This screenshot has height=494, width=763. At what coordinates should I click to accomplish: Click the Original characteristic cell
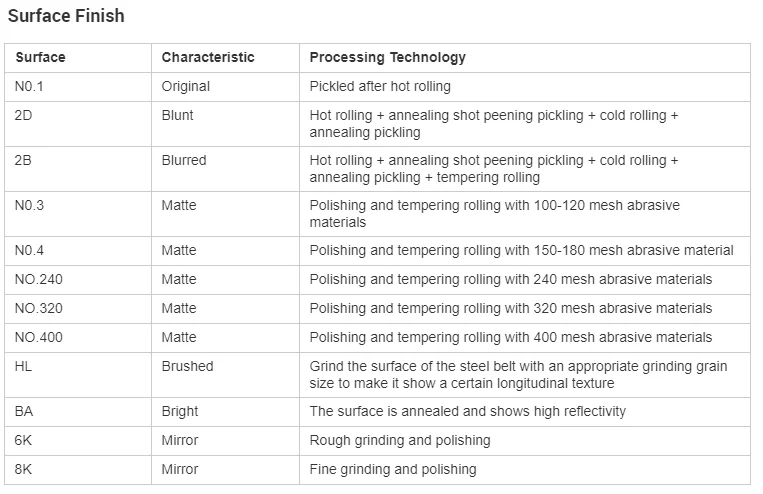(186, 87)
